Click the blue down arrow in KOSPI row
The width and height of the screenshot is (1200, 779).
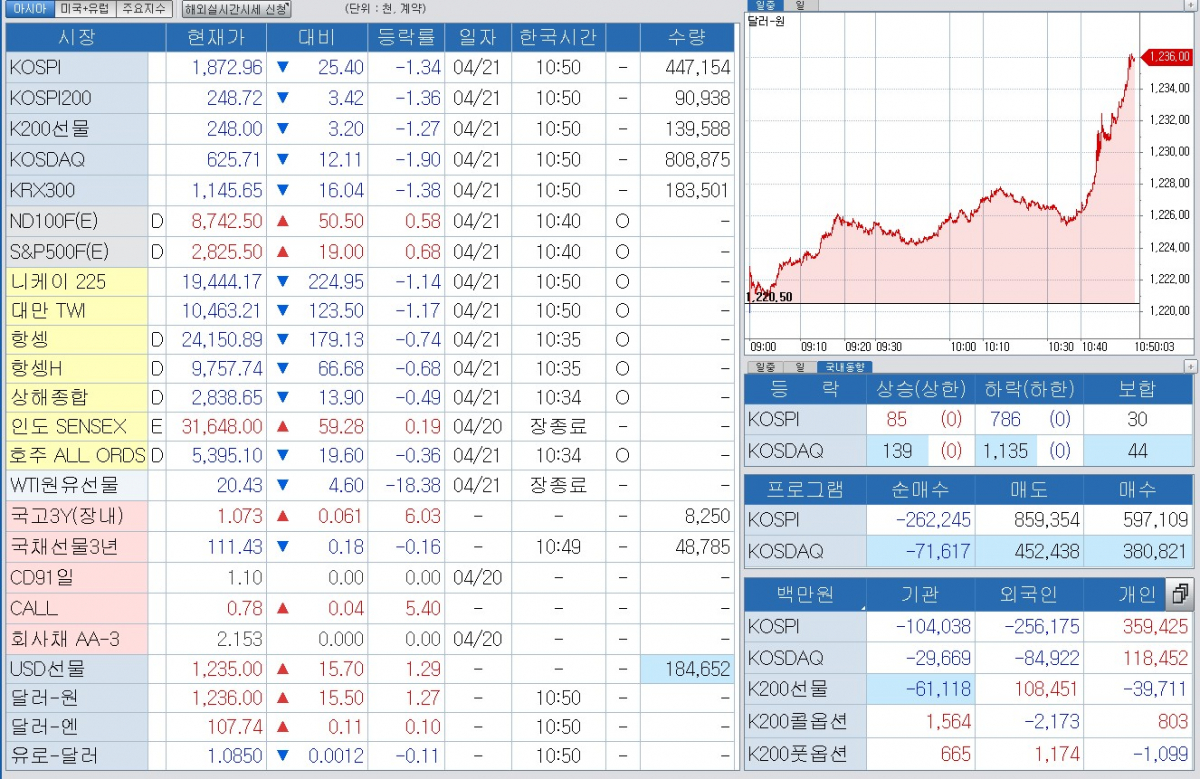click(281, 68)
